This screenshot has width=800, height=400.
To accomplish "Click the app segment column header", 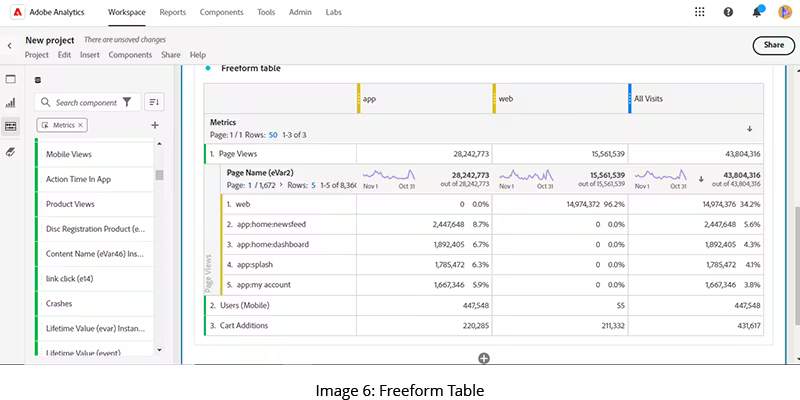I will (x=424, y=98).
